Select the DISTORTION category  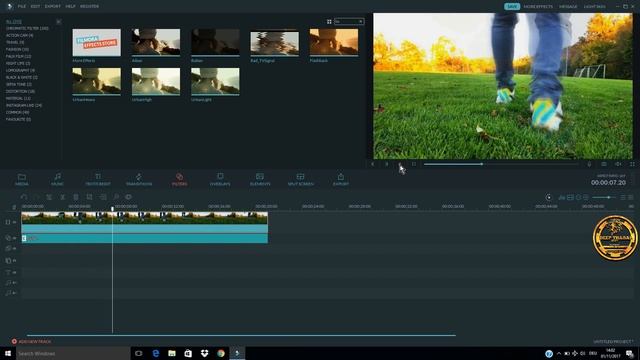pyautogui.click(x=20, y=91)
